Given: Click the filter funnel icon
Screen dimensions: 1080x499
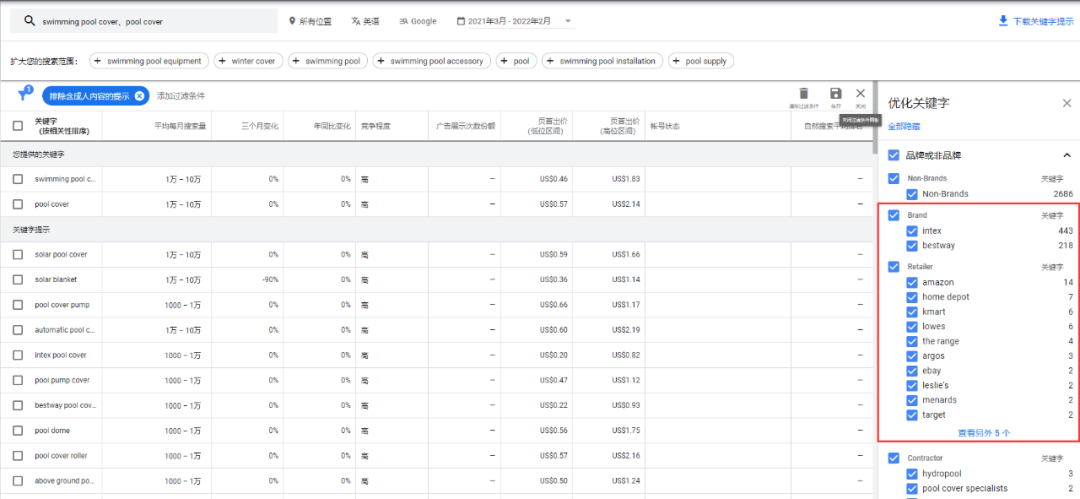Looking at the screenshot, I should (22, 95).
